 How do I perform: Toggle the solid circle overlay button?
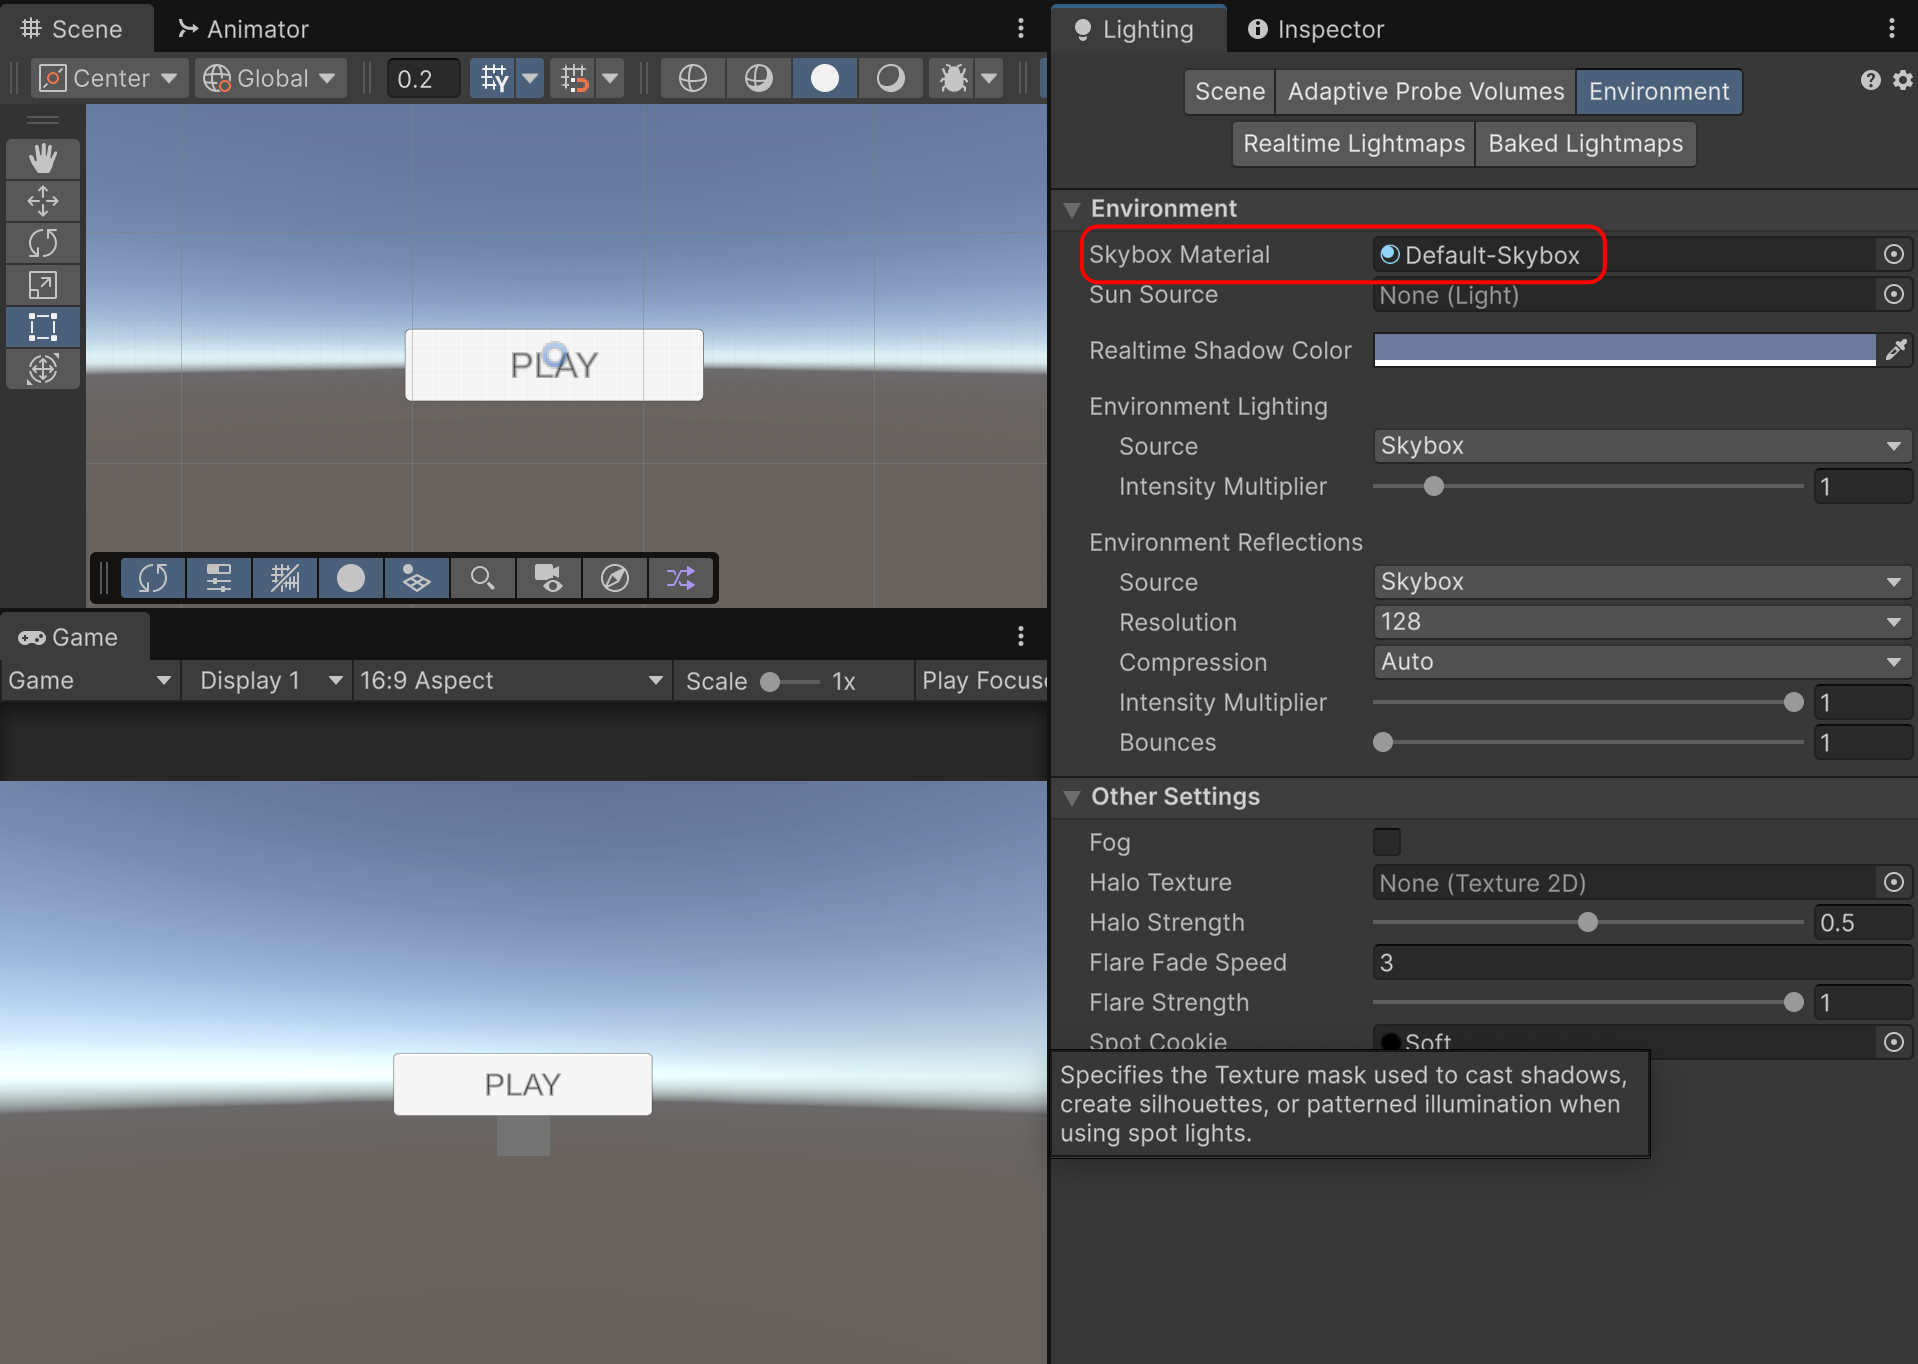(351, 578)
